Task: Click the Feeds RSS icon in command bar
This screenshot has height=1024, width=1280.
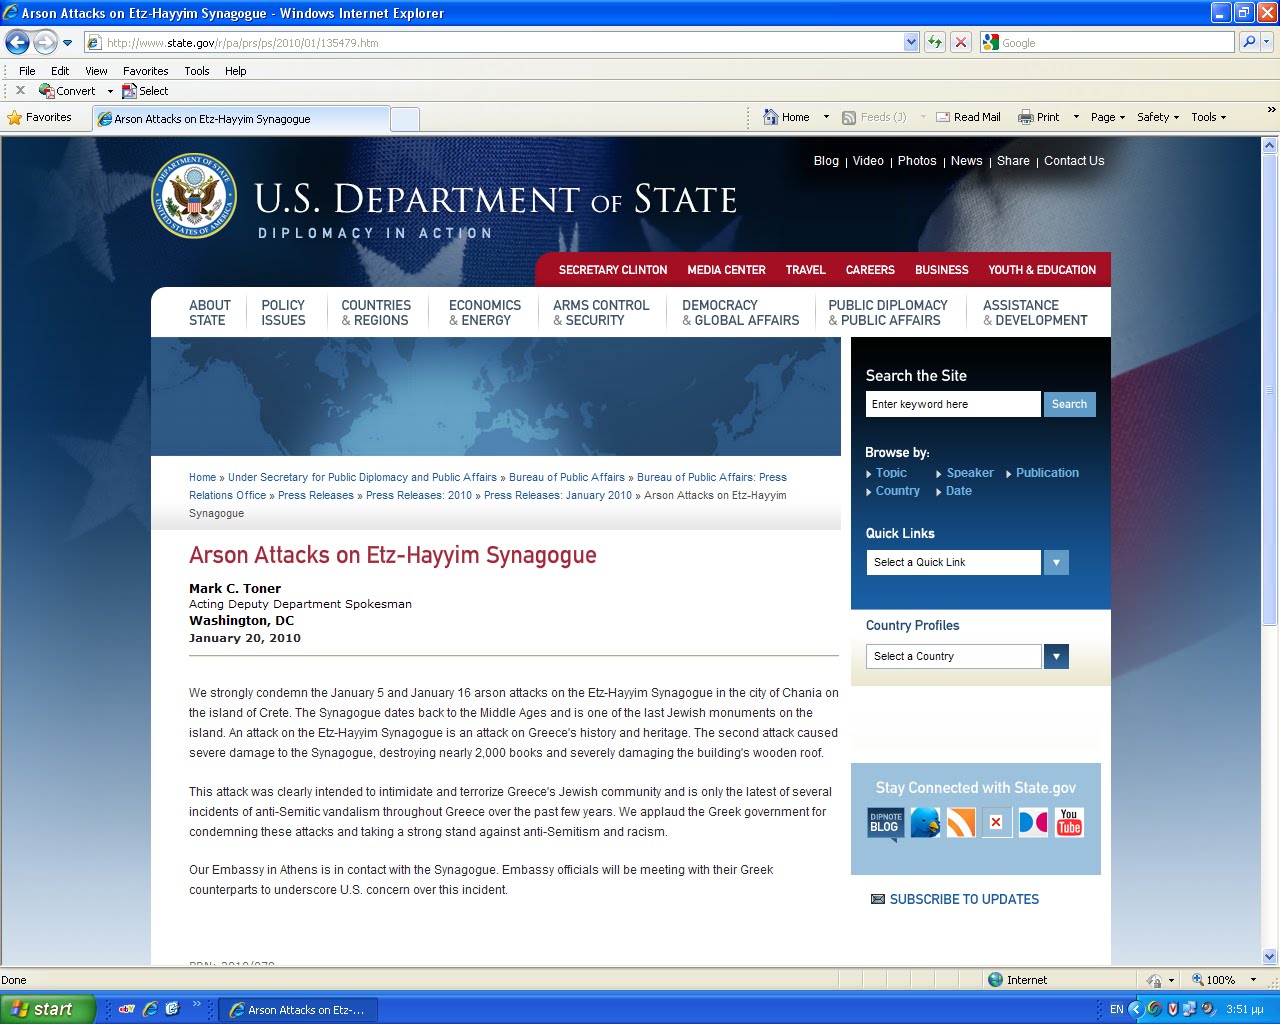Action: 849,117
